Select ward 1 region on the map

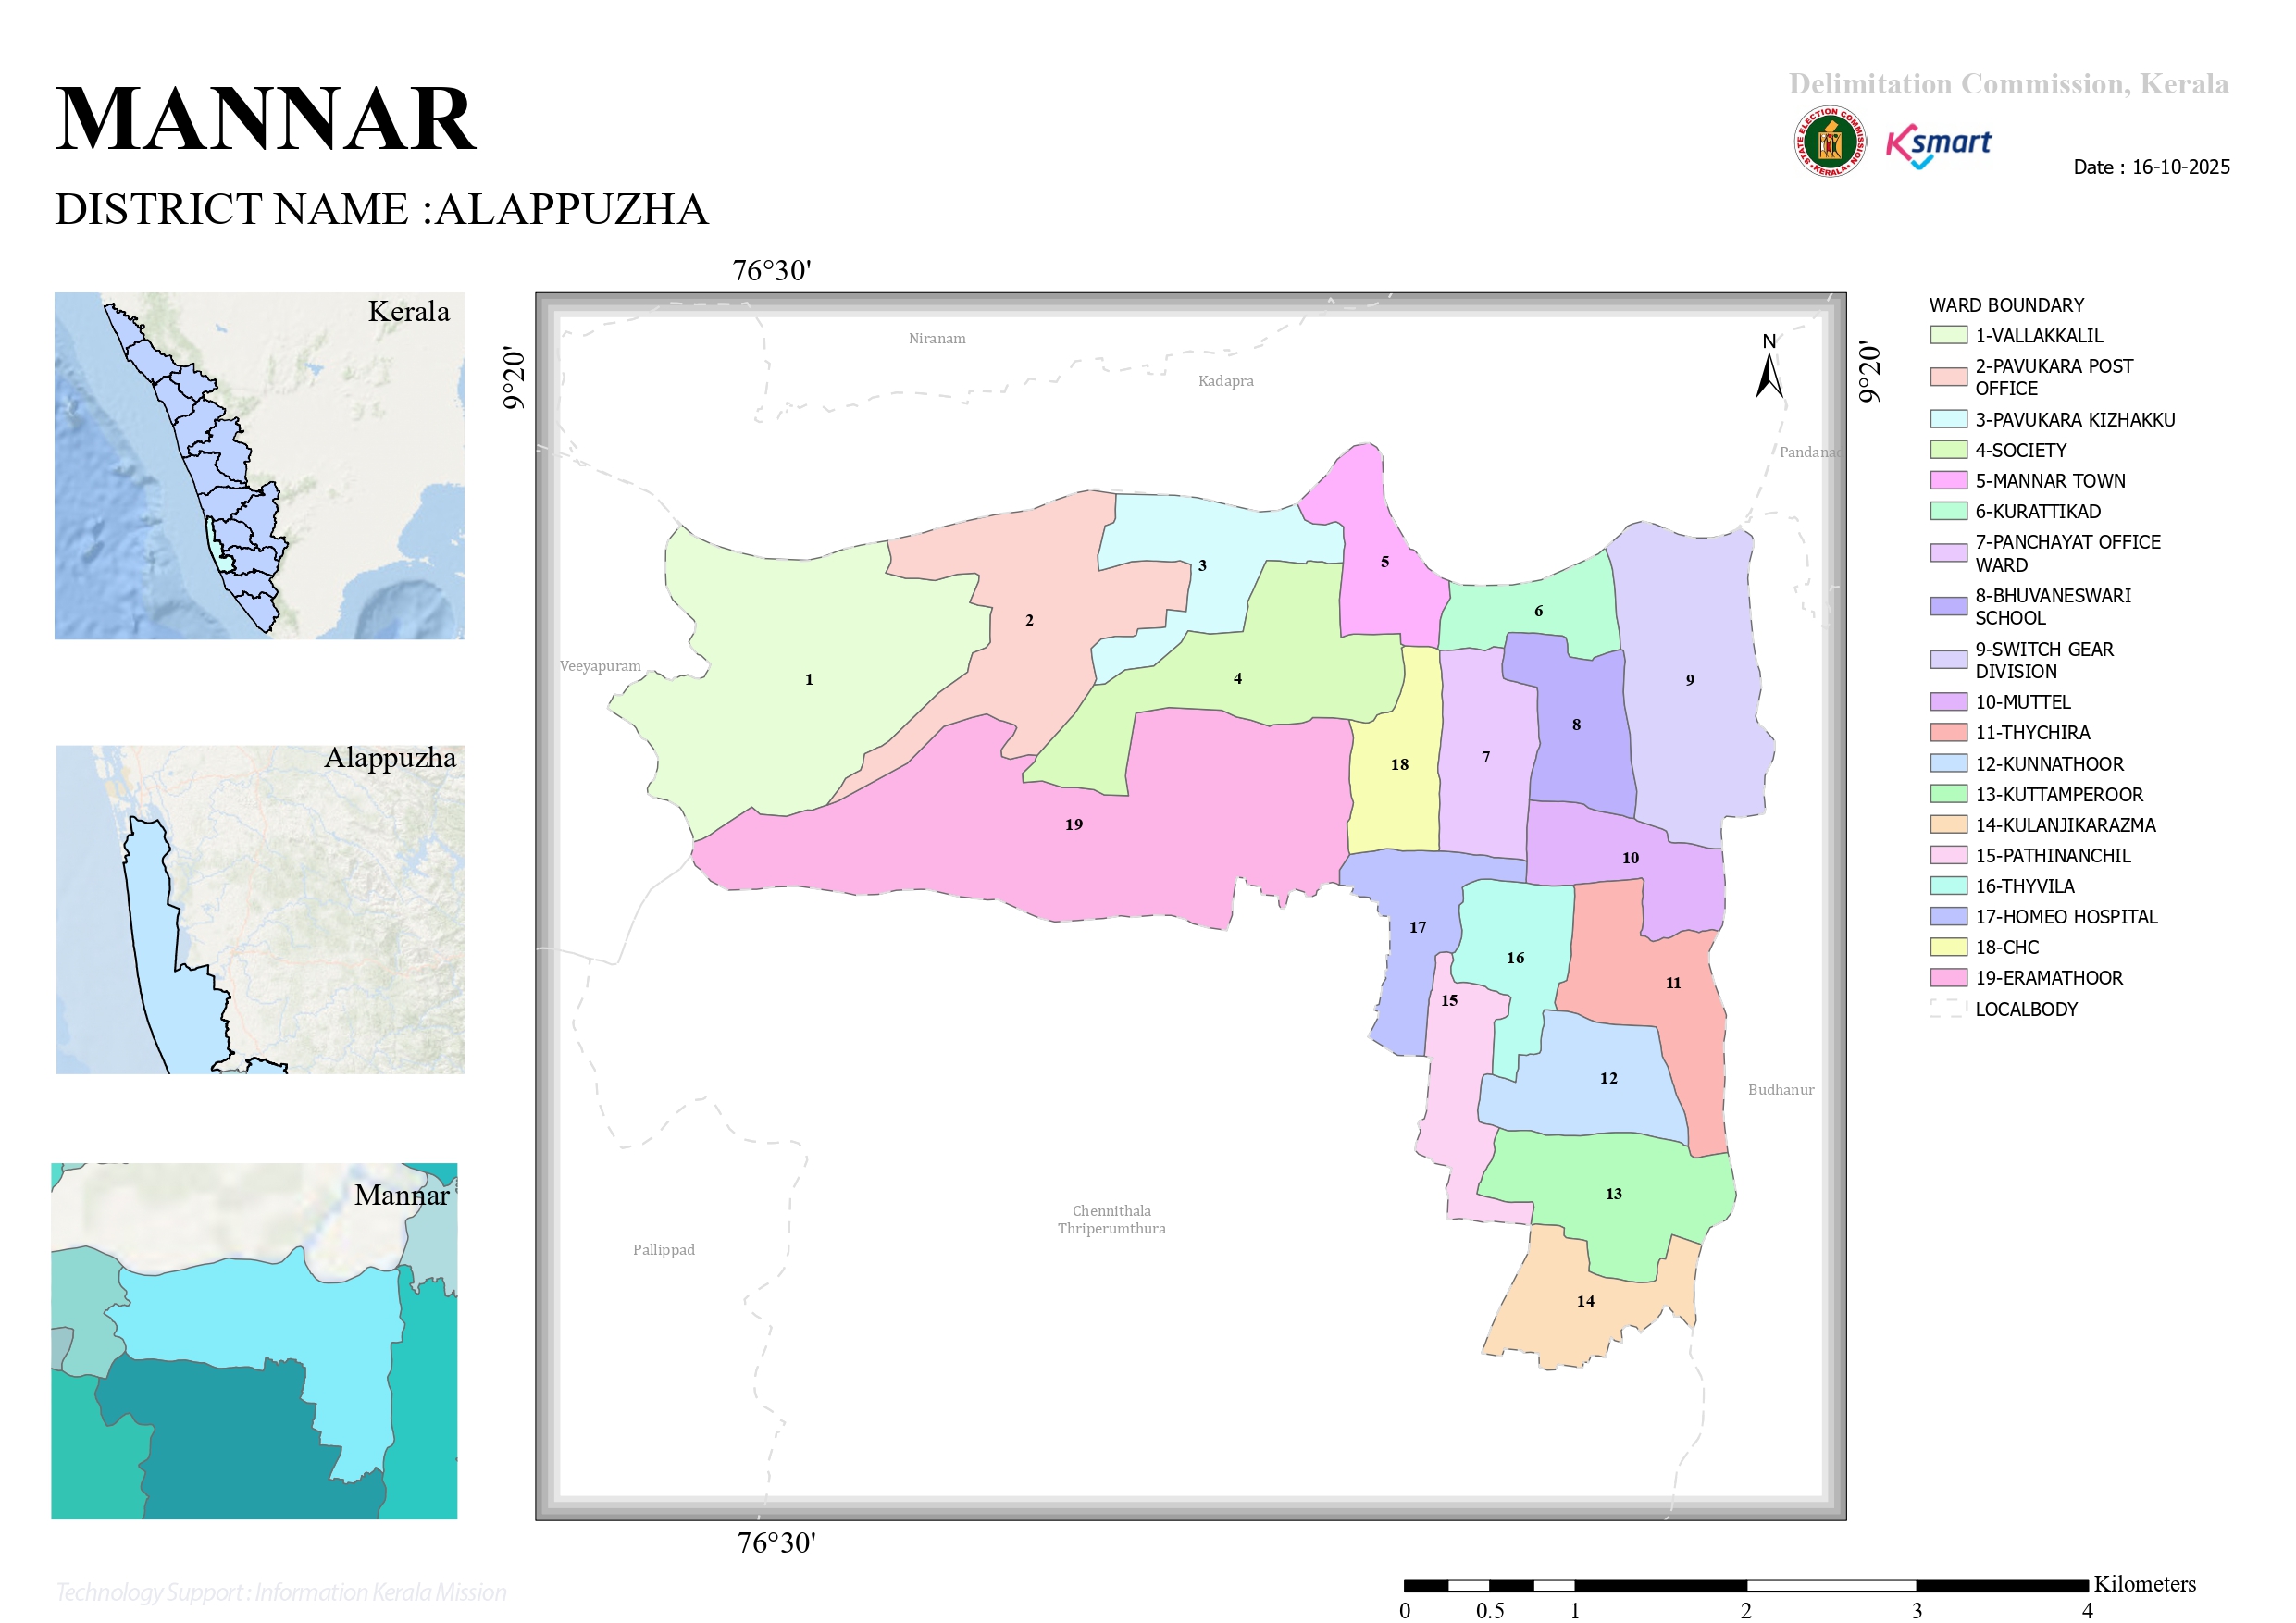(808, 680)
